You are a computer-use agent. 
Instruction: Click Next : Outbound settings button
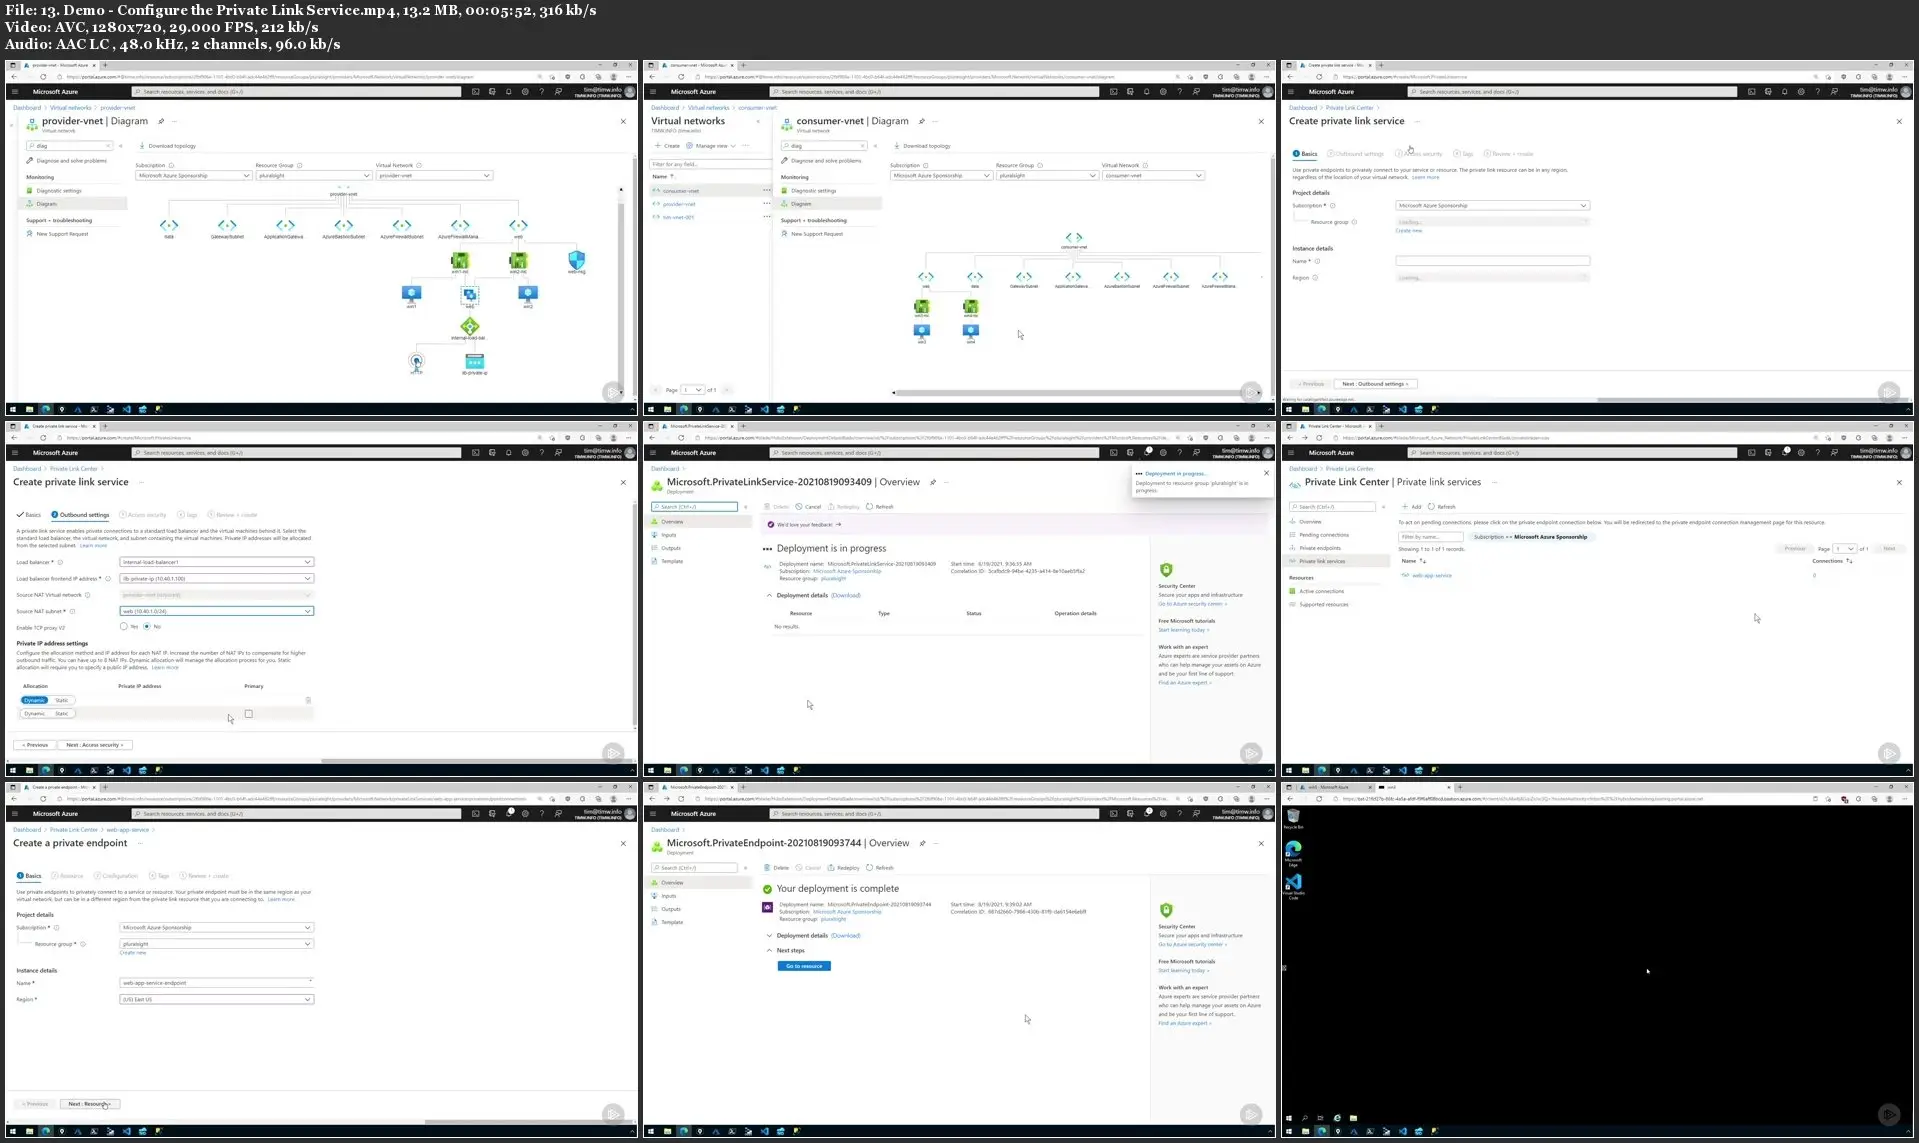coord(1374,384)
